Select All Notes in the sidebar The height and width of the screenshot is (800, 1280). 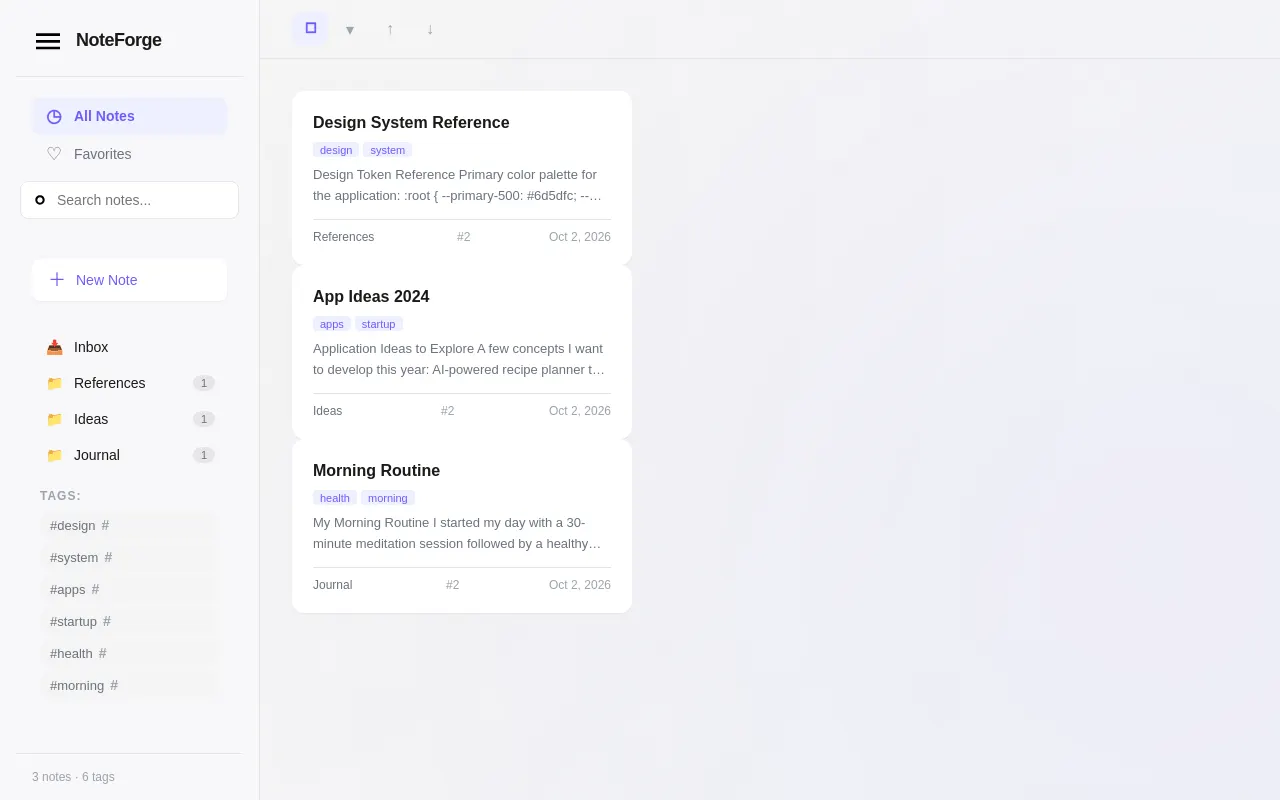tap(130, 116)
